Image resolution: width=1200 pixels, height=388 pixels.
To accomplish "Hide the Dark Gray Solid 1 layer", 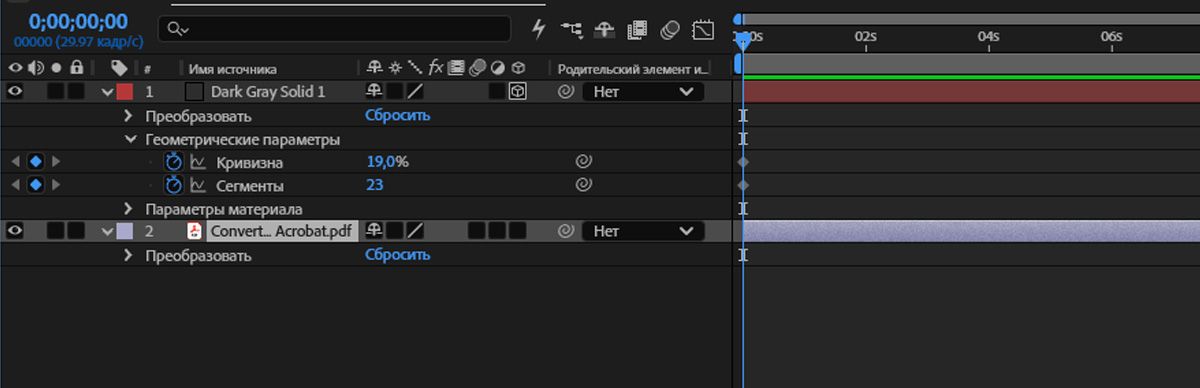I will tap(15, 91).
